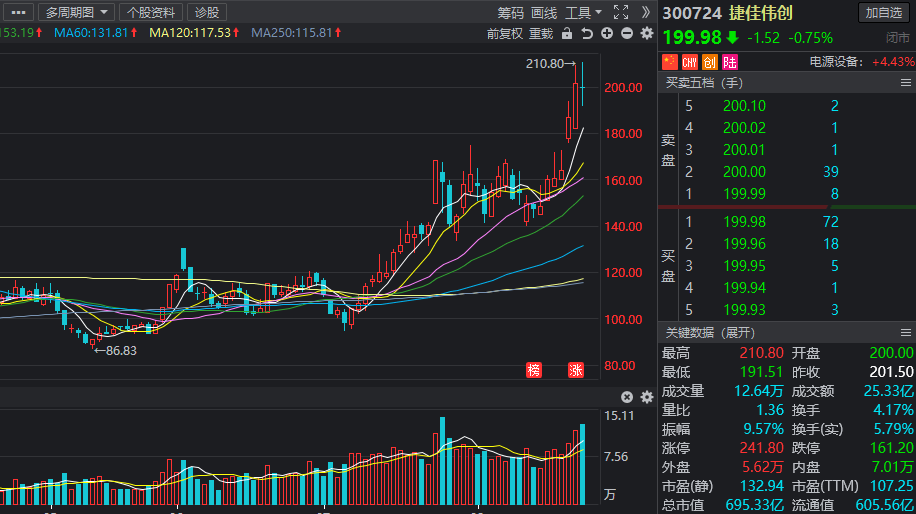Click buy level 4 price 199.94
916x514 pixels.
(744, 288)
